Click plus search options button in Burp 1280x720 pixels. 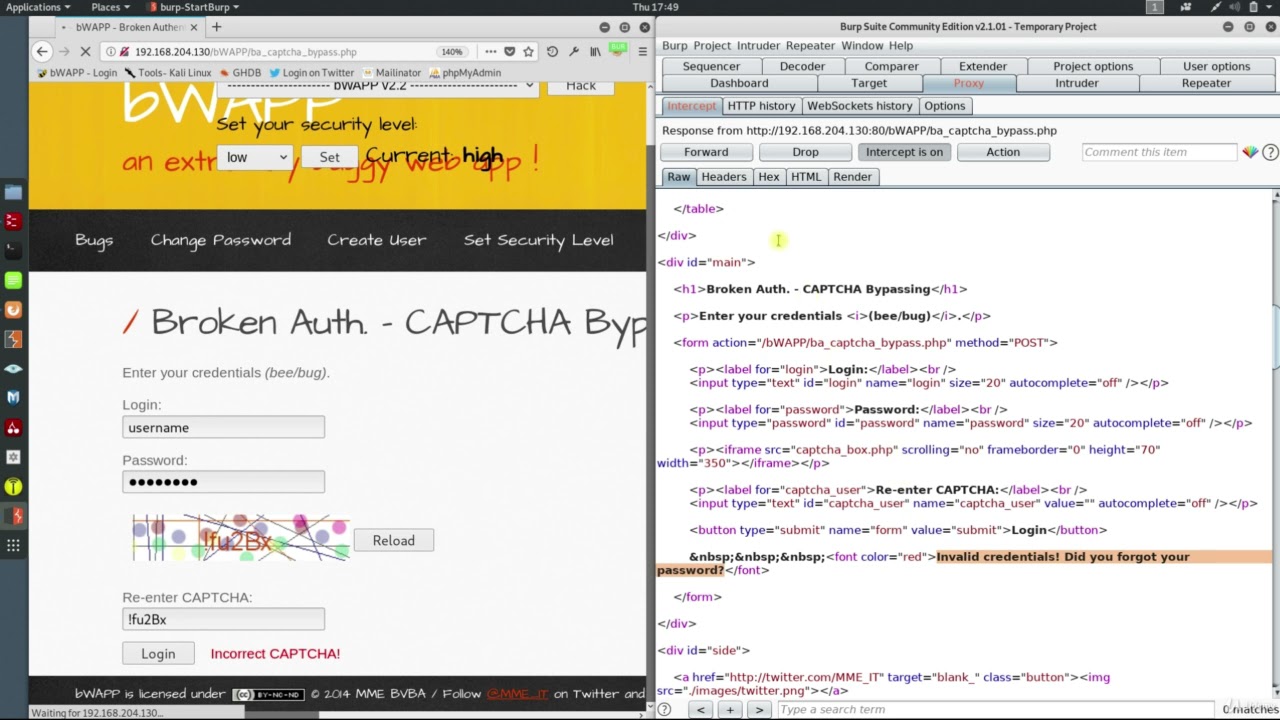click(730, 709)
